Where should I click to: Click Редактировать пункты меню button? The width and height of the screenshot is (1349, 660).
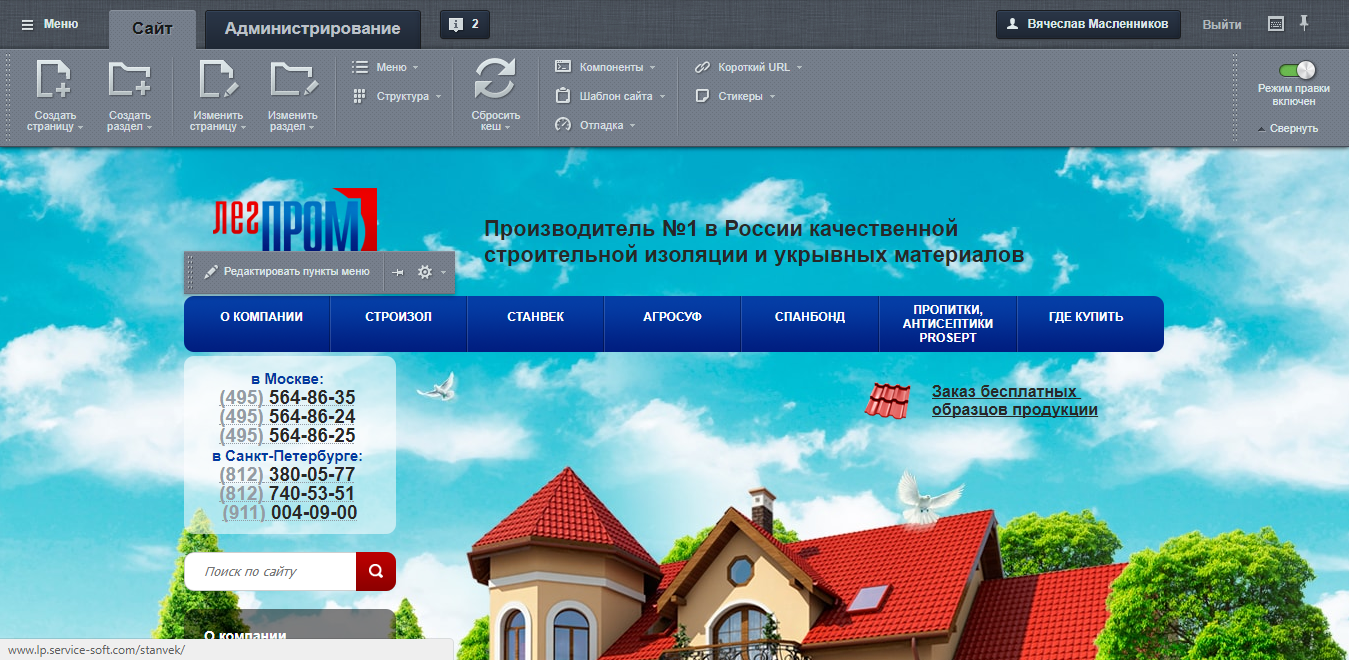(x=287, y=271)
